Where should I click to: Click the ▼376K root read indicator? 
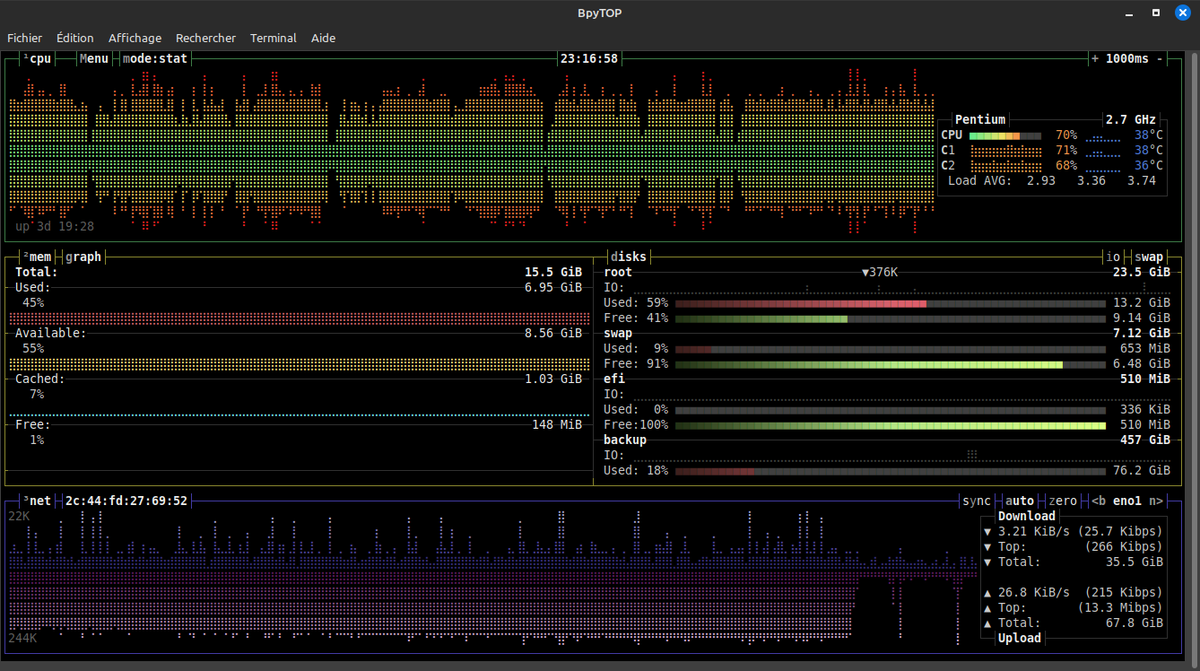880,272
